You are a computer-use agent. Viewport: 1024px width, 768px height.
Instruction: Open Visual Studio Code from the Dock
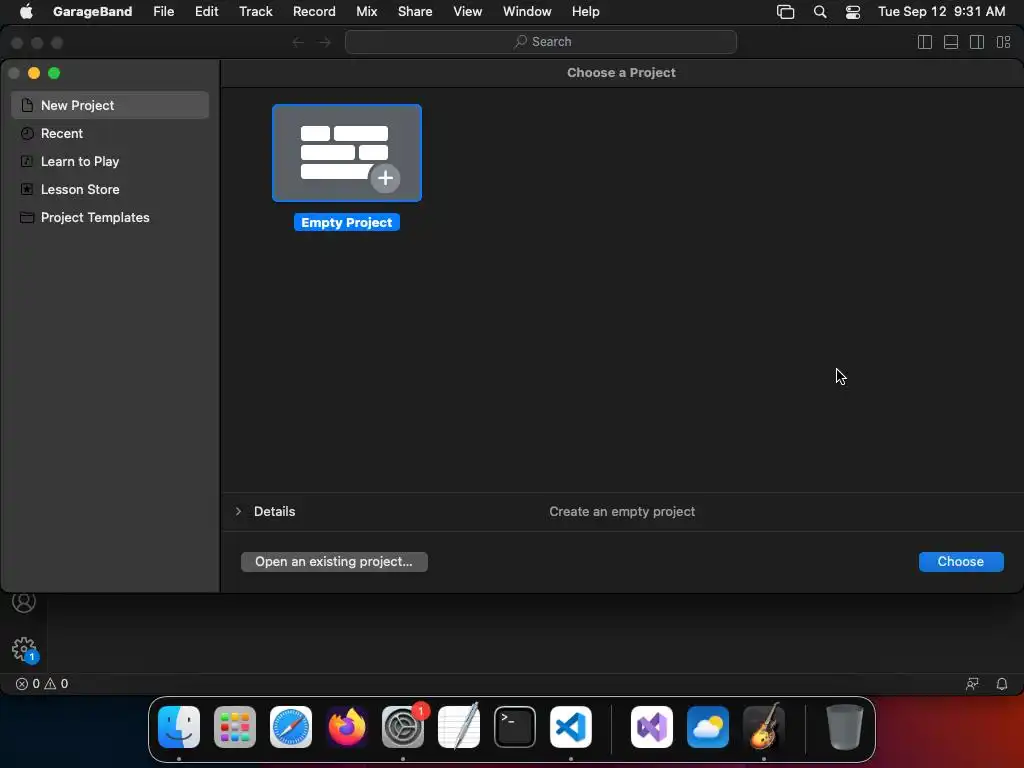571,727
